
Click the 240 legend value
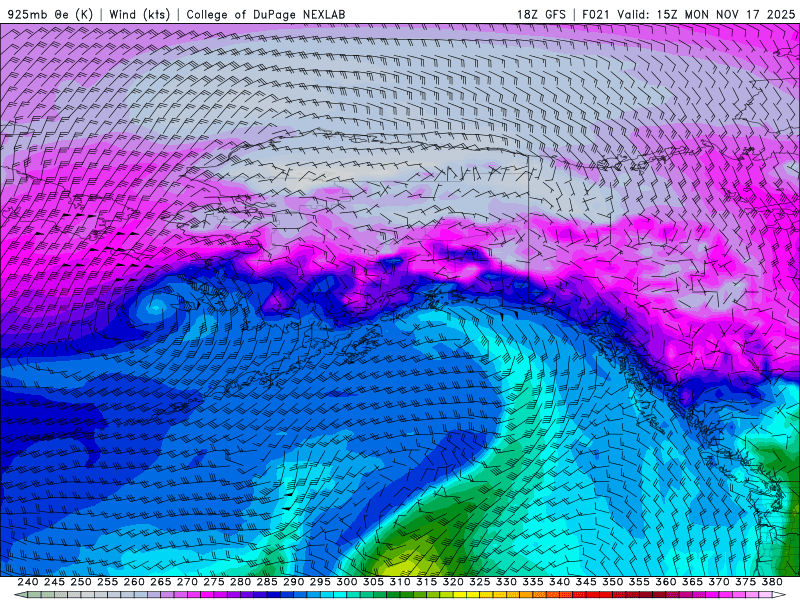pyautogui.click(x=28, y=582)
